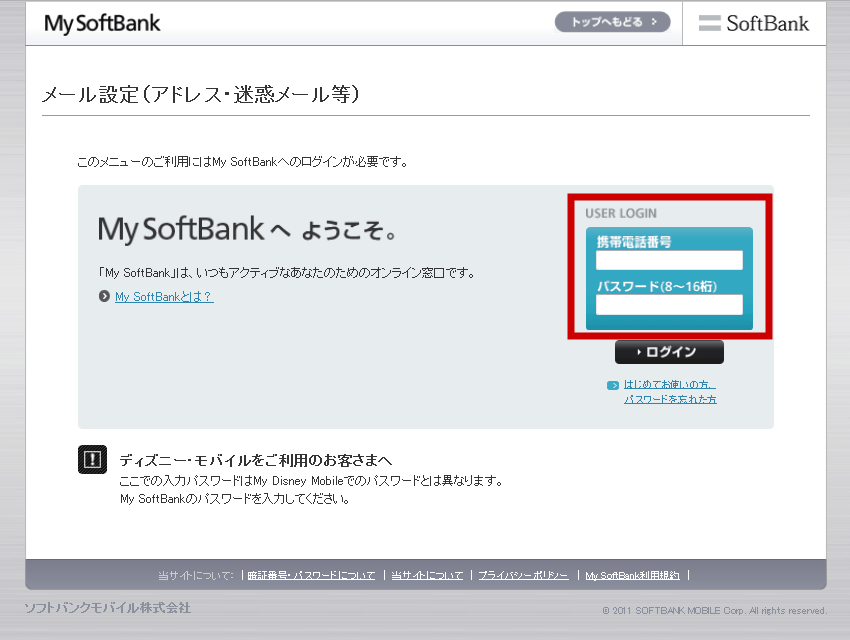
Task: Open パスワードを忘れた方 link
Action: [x=670, y=399]
